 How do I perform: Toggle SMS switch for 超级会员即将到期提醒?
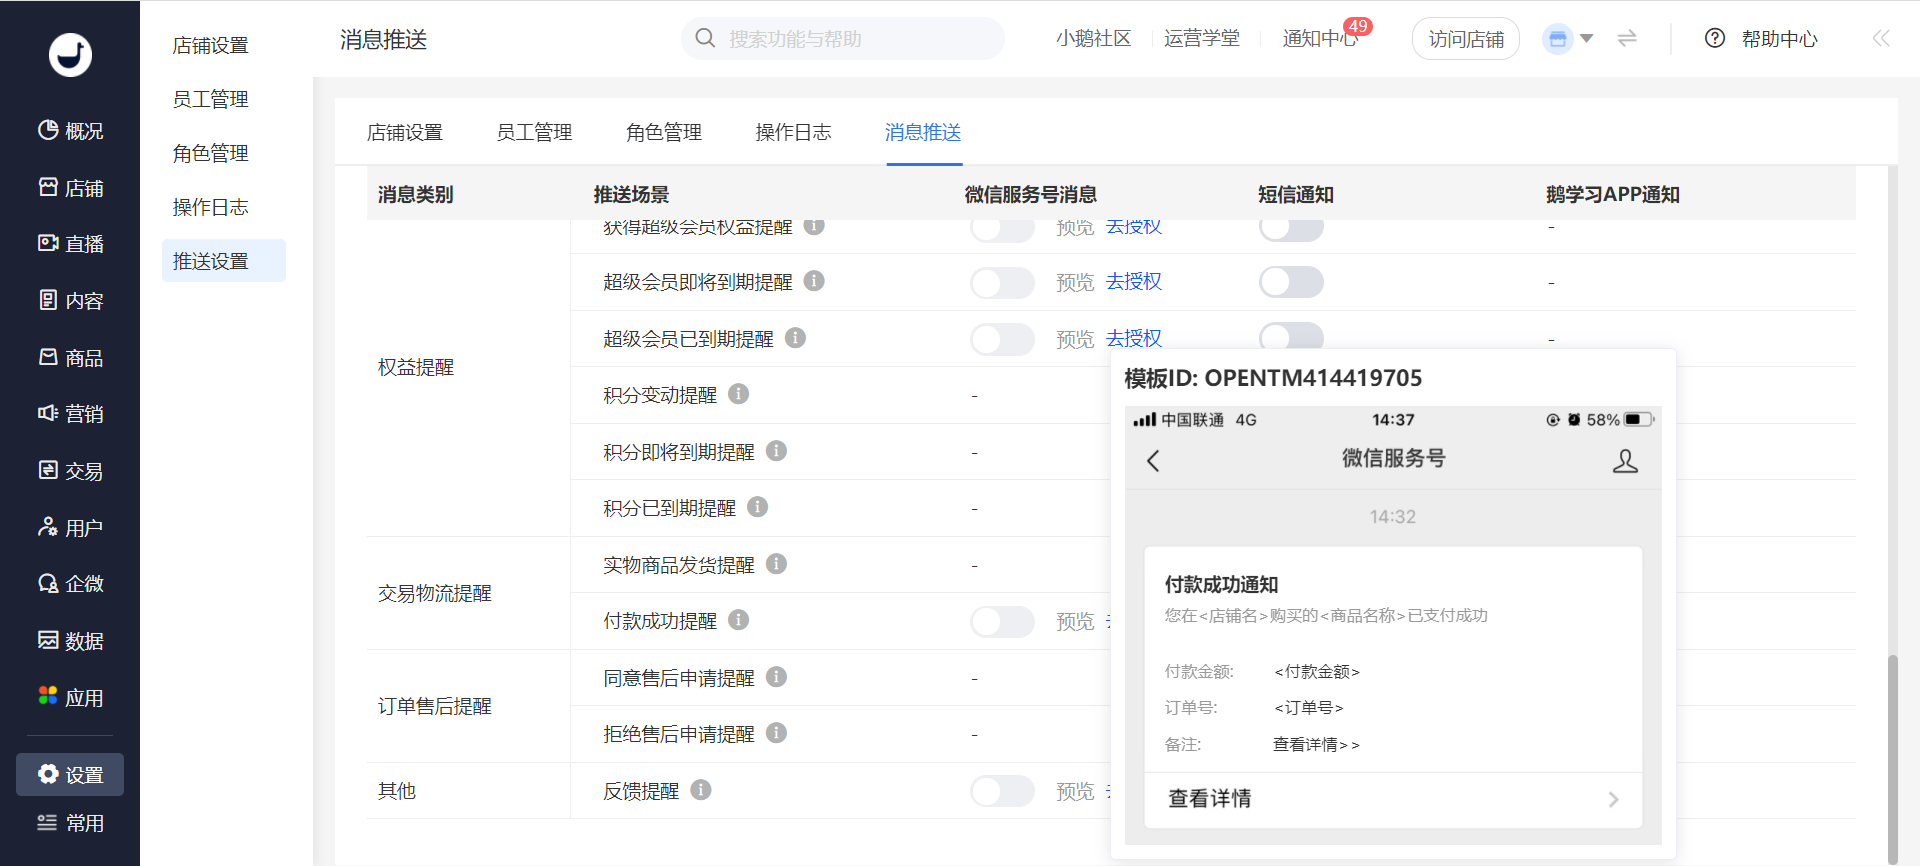coord(1291,282)
